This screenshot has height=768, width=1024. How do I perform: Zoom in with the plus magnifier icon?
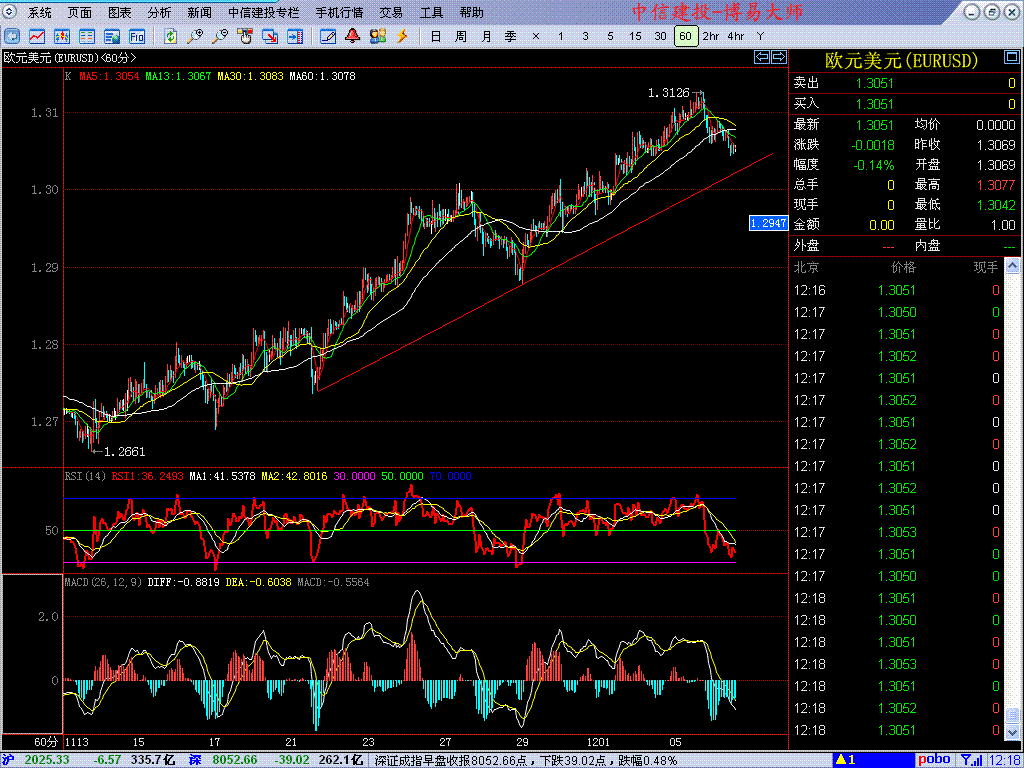[x=195, y=36]
